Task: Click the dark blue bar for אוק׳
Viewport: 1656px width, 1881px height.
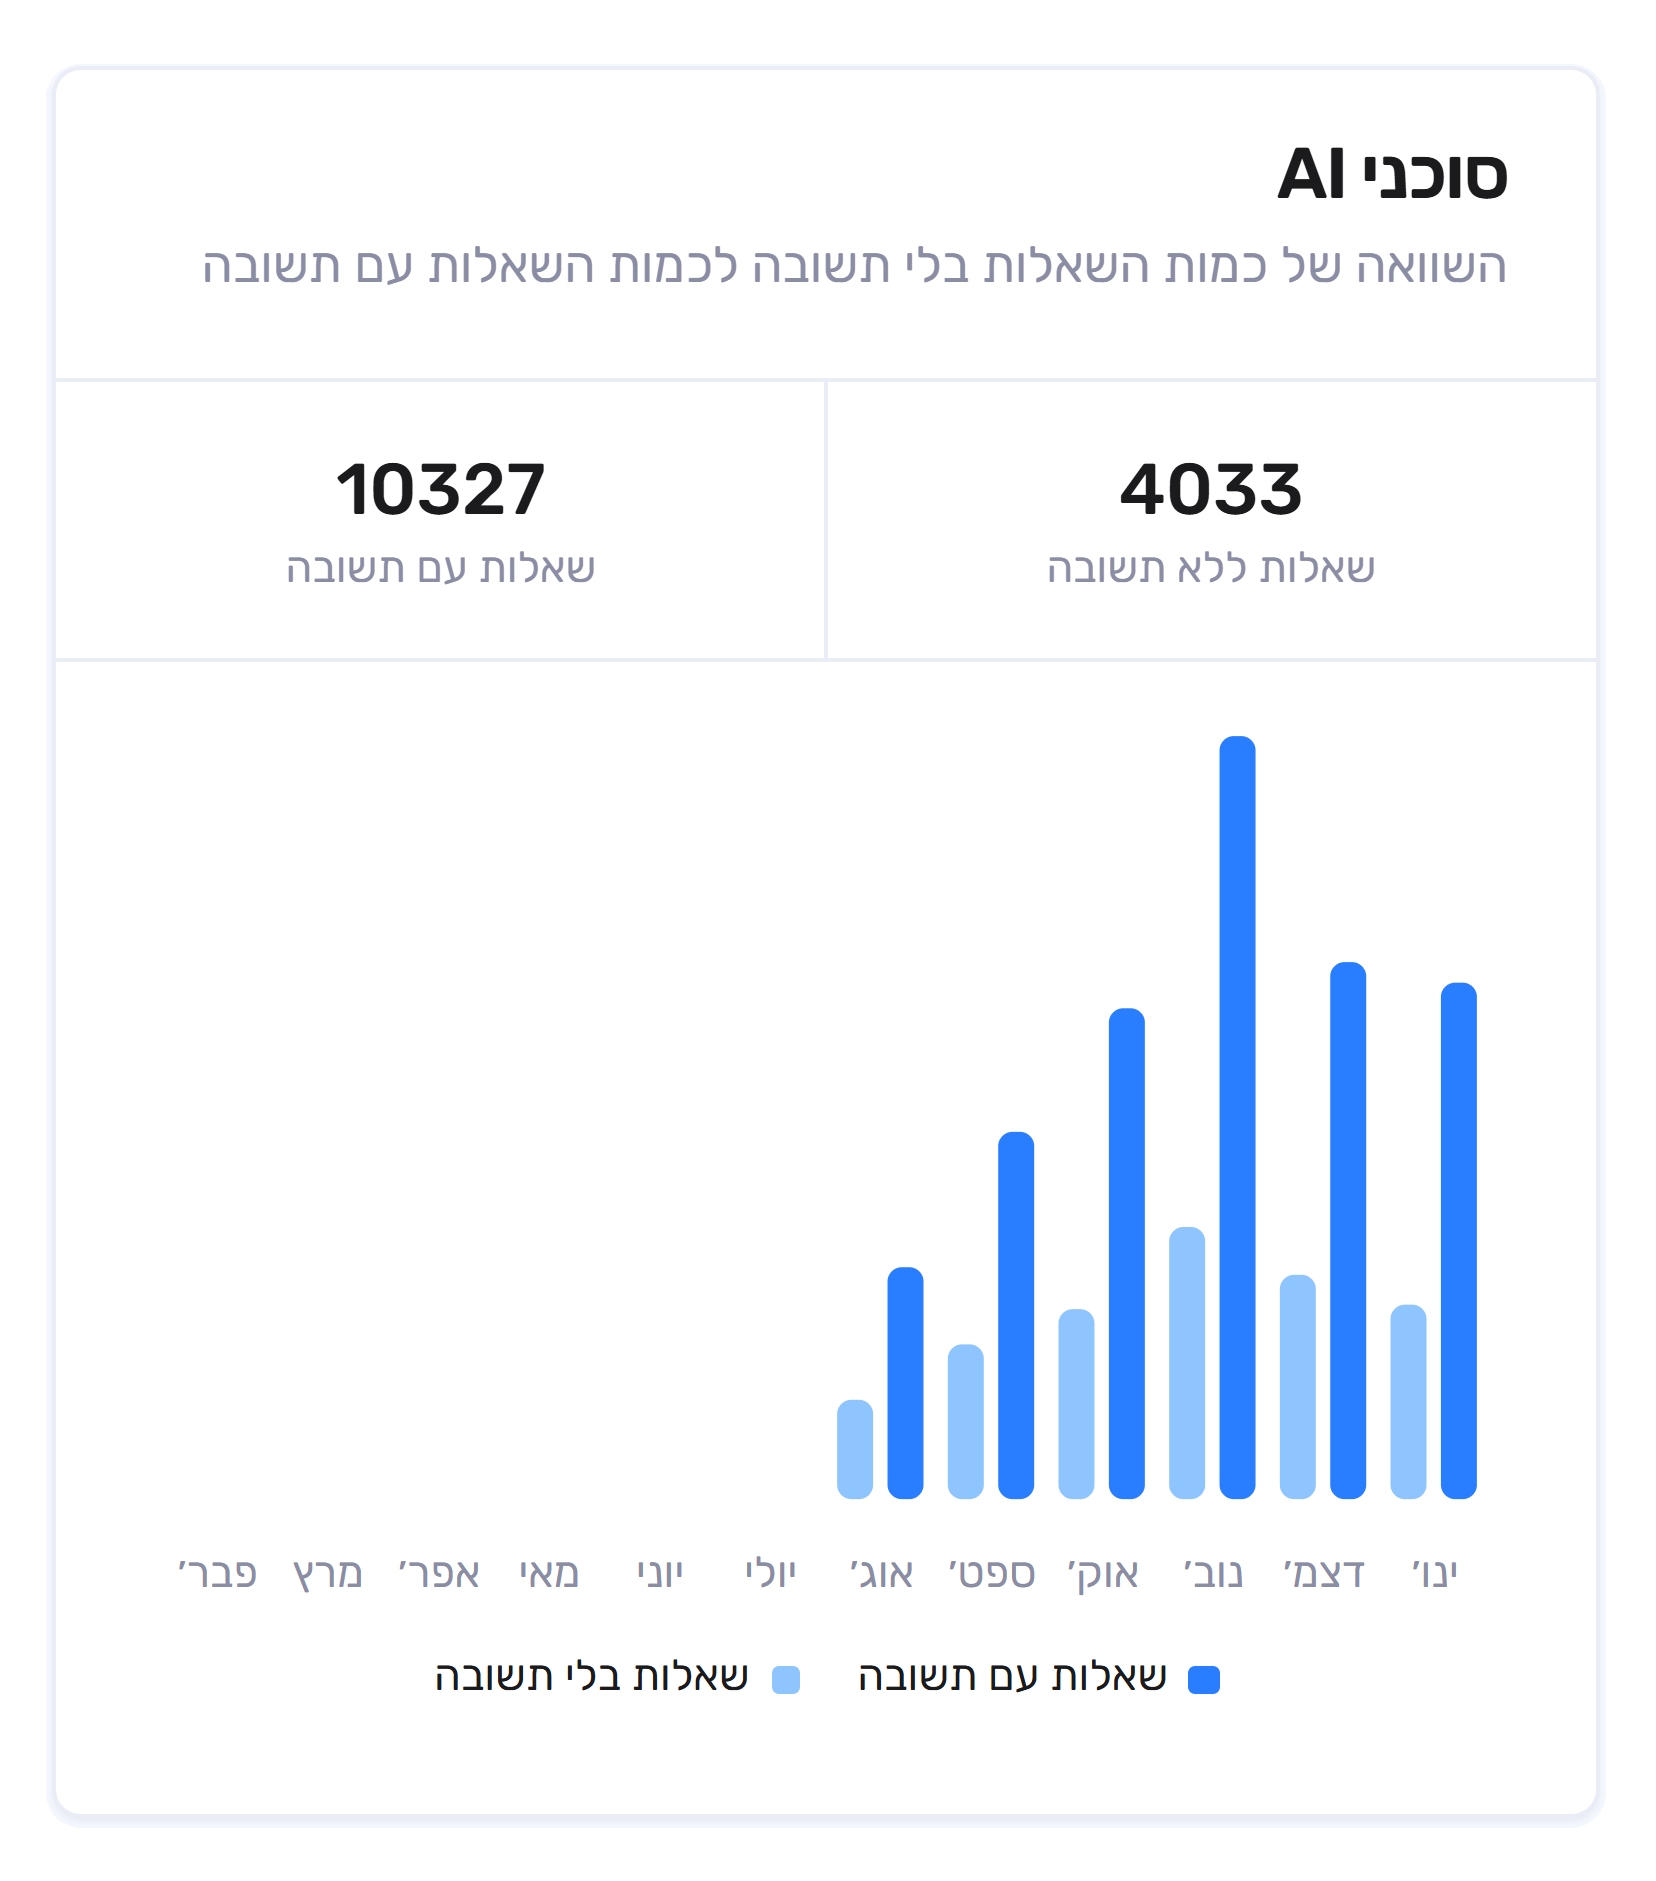Action: (1127, 1253)
